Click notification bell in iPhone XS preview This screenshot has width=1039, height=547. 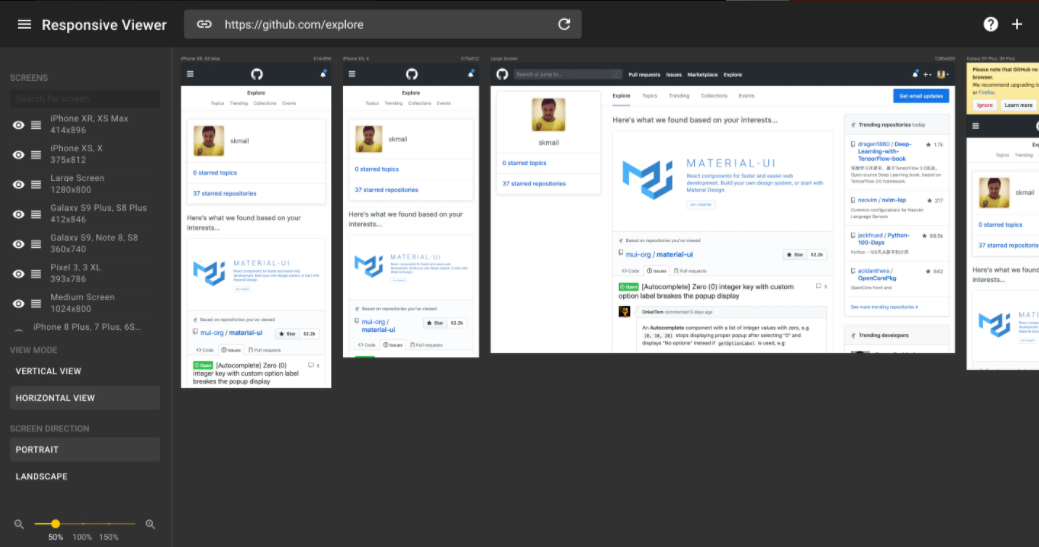470,74
